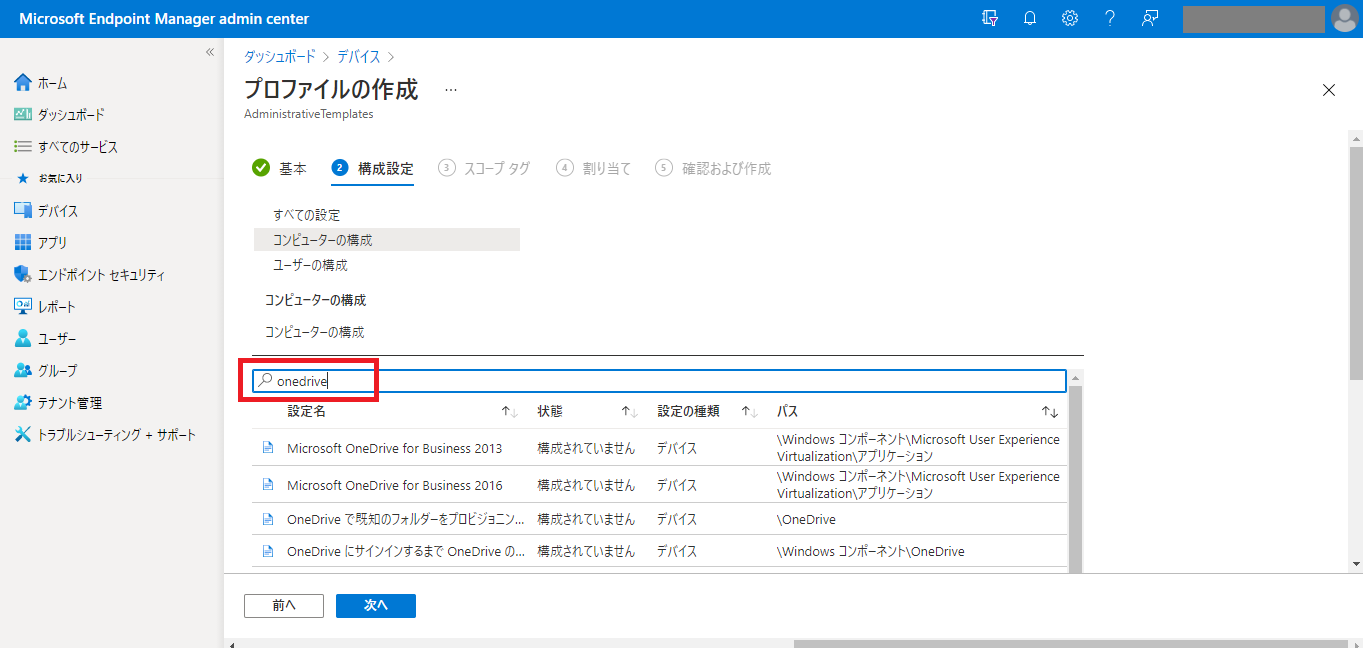Go to the 基本 wizard step

point(280,168)
